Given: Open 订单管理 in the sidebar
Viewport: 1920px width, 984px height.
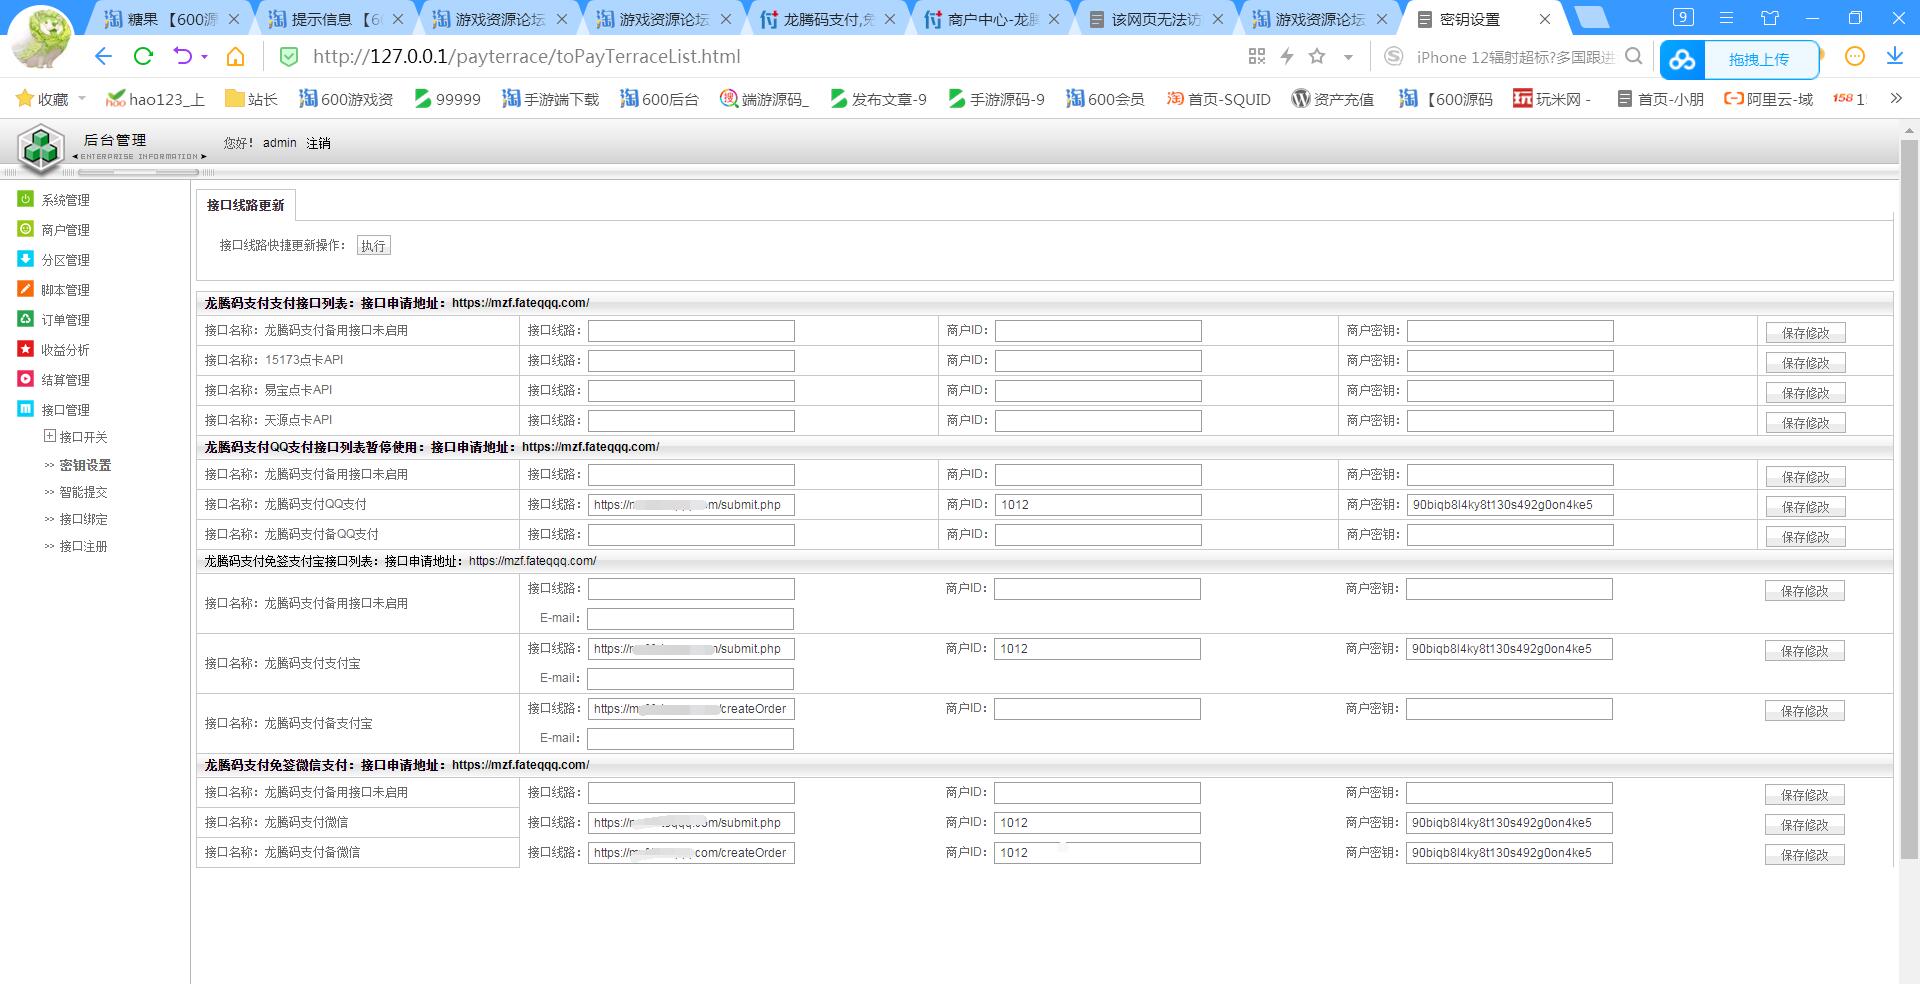Looking at the screenshot, I should click(x=65, y=320).
